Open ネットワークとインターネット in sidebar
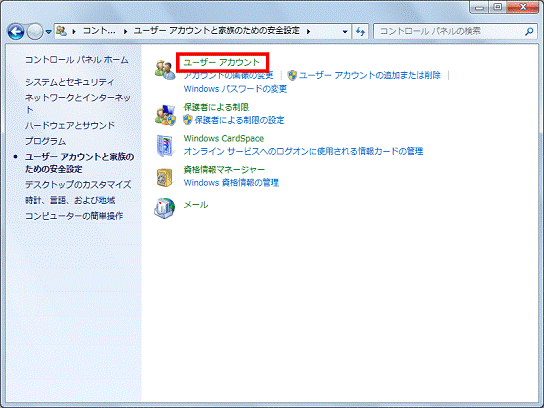The height and width of the screenshot is (408, 544). click(x=78, y=104)
